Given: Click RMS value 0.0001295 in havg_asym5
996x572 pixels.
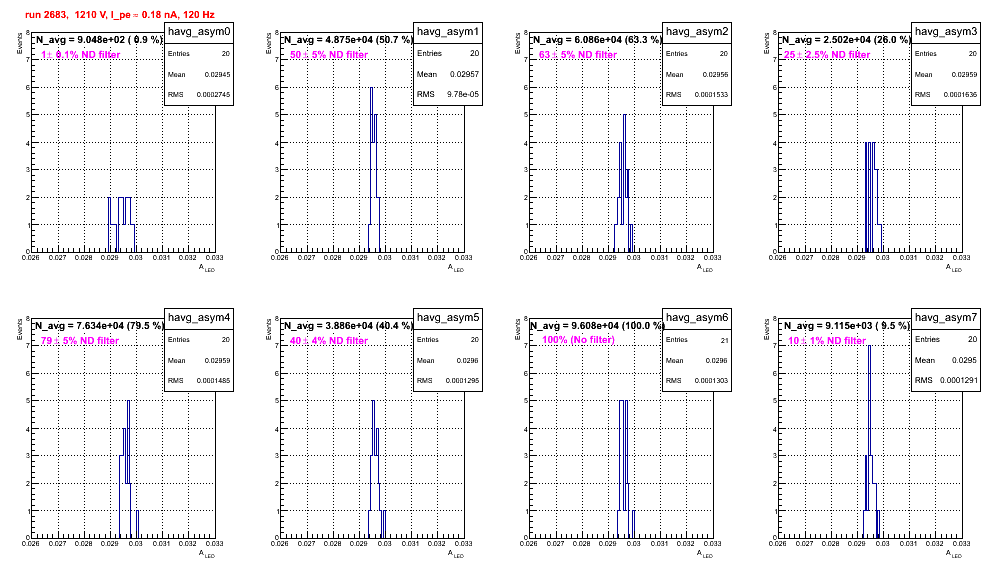Looking at the screenshot, I should (462, 380).
